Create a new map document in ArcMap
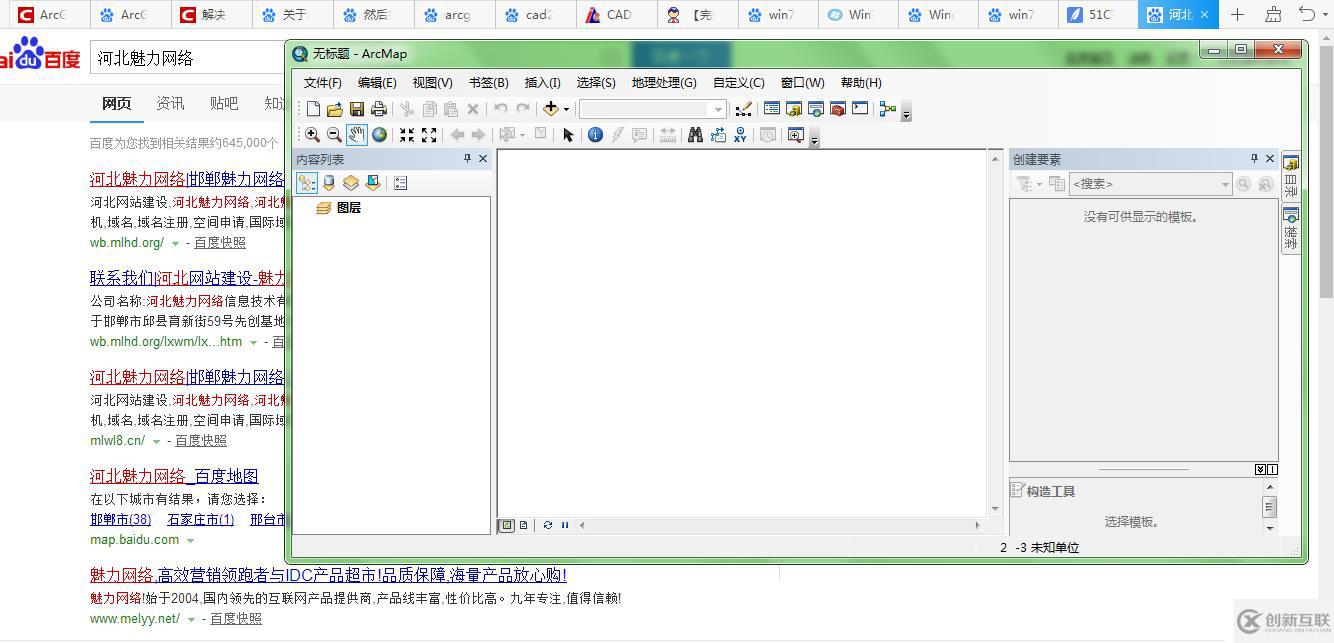 point(313,109)
